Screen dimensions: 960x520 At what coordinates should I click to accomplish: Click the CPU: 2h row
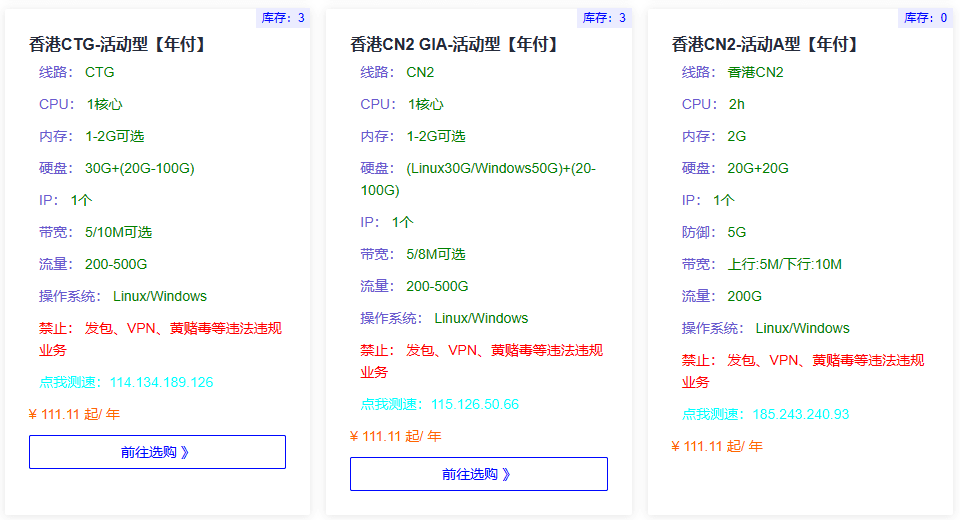713,104
